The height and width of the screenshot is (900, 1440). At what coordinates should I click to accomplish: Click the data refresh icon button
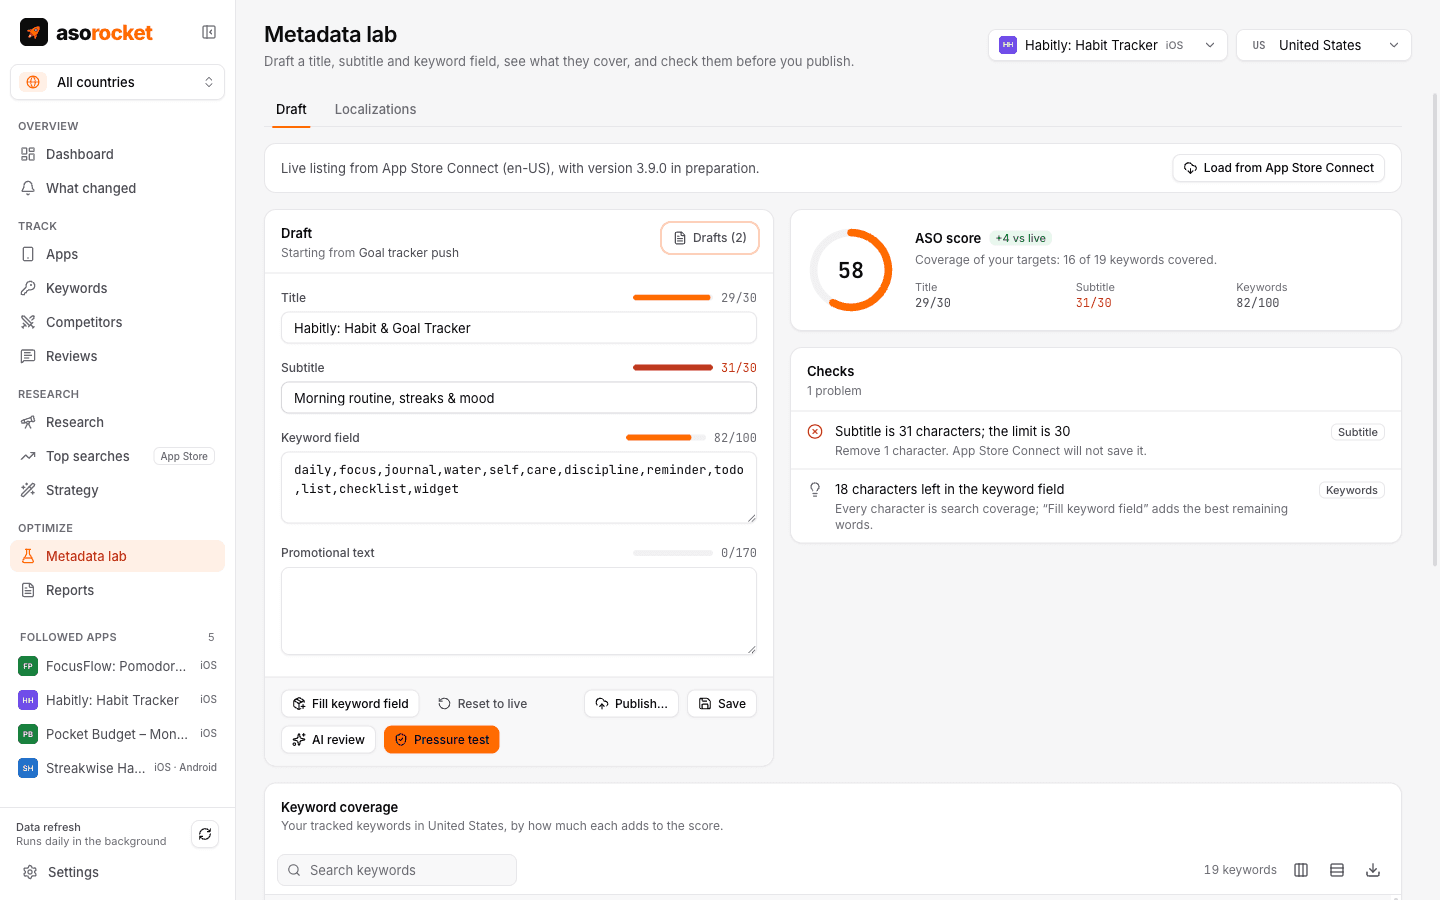(x=205, y=834)
